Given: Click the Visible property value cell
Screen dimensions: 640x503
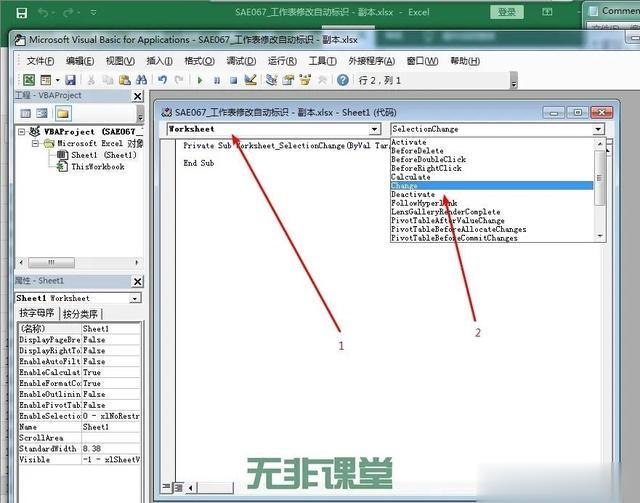Looking at the screenshot, I should (x=111, y=460).
